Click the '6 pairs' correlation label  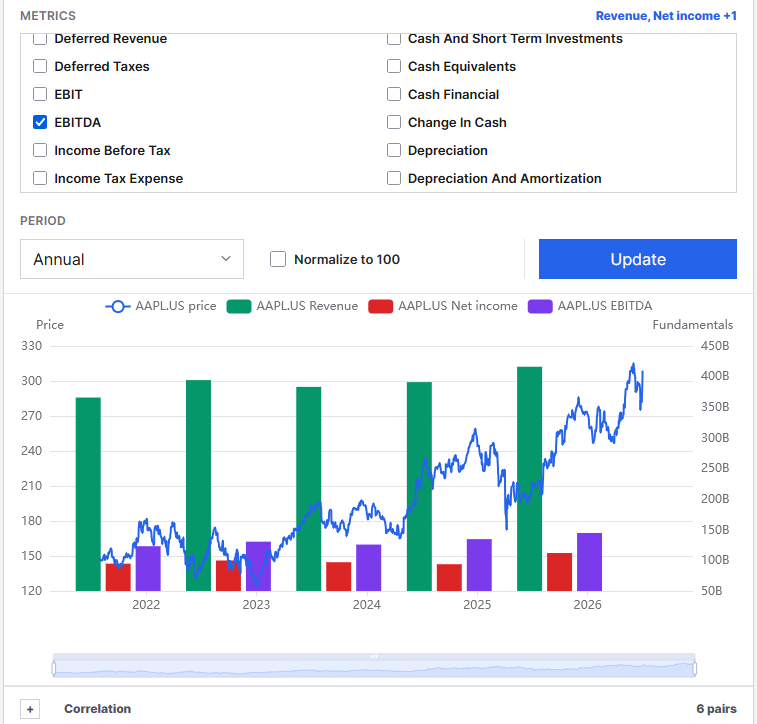(716, 709)
